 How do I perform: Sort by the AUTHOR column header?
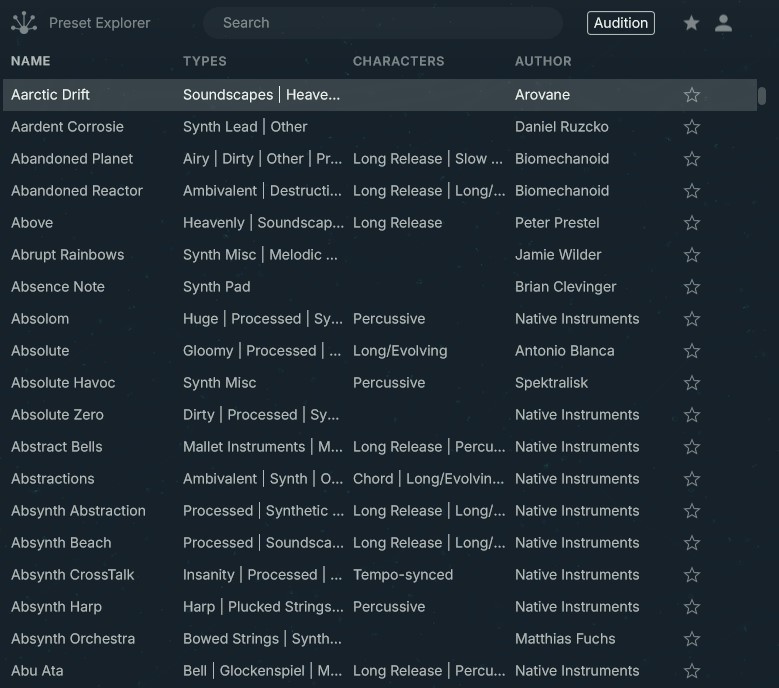pyautogui.click(x=543, y=61)
